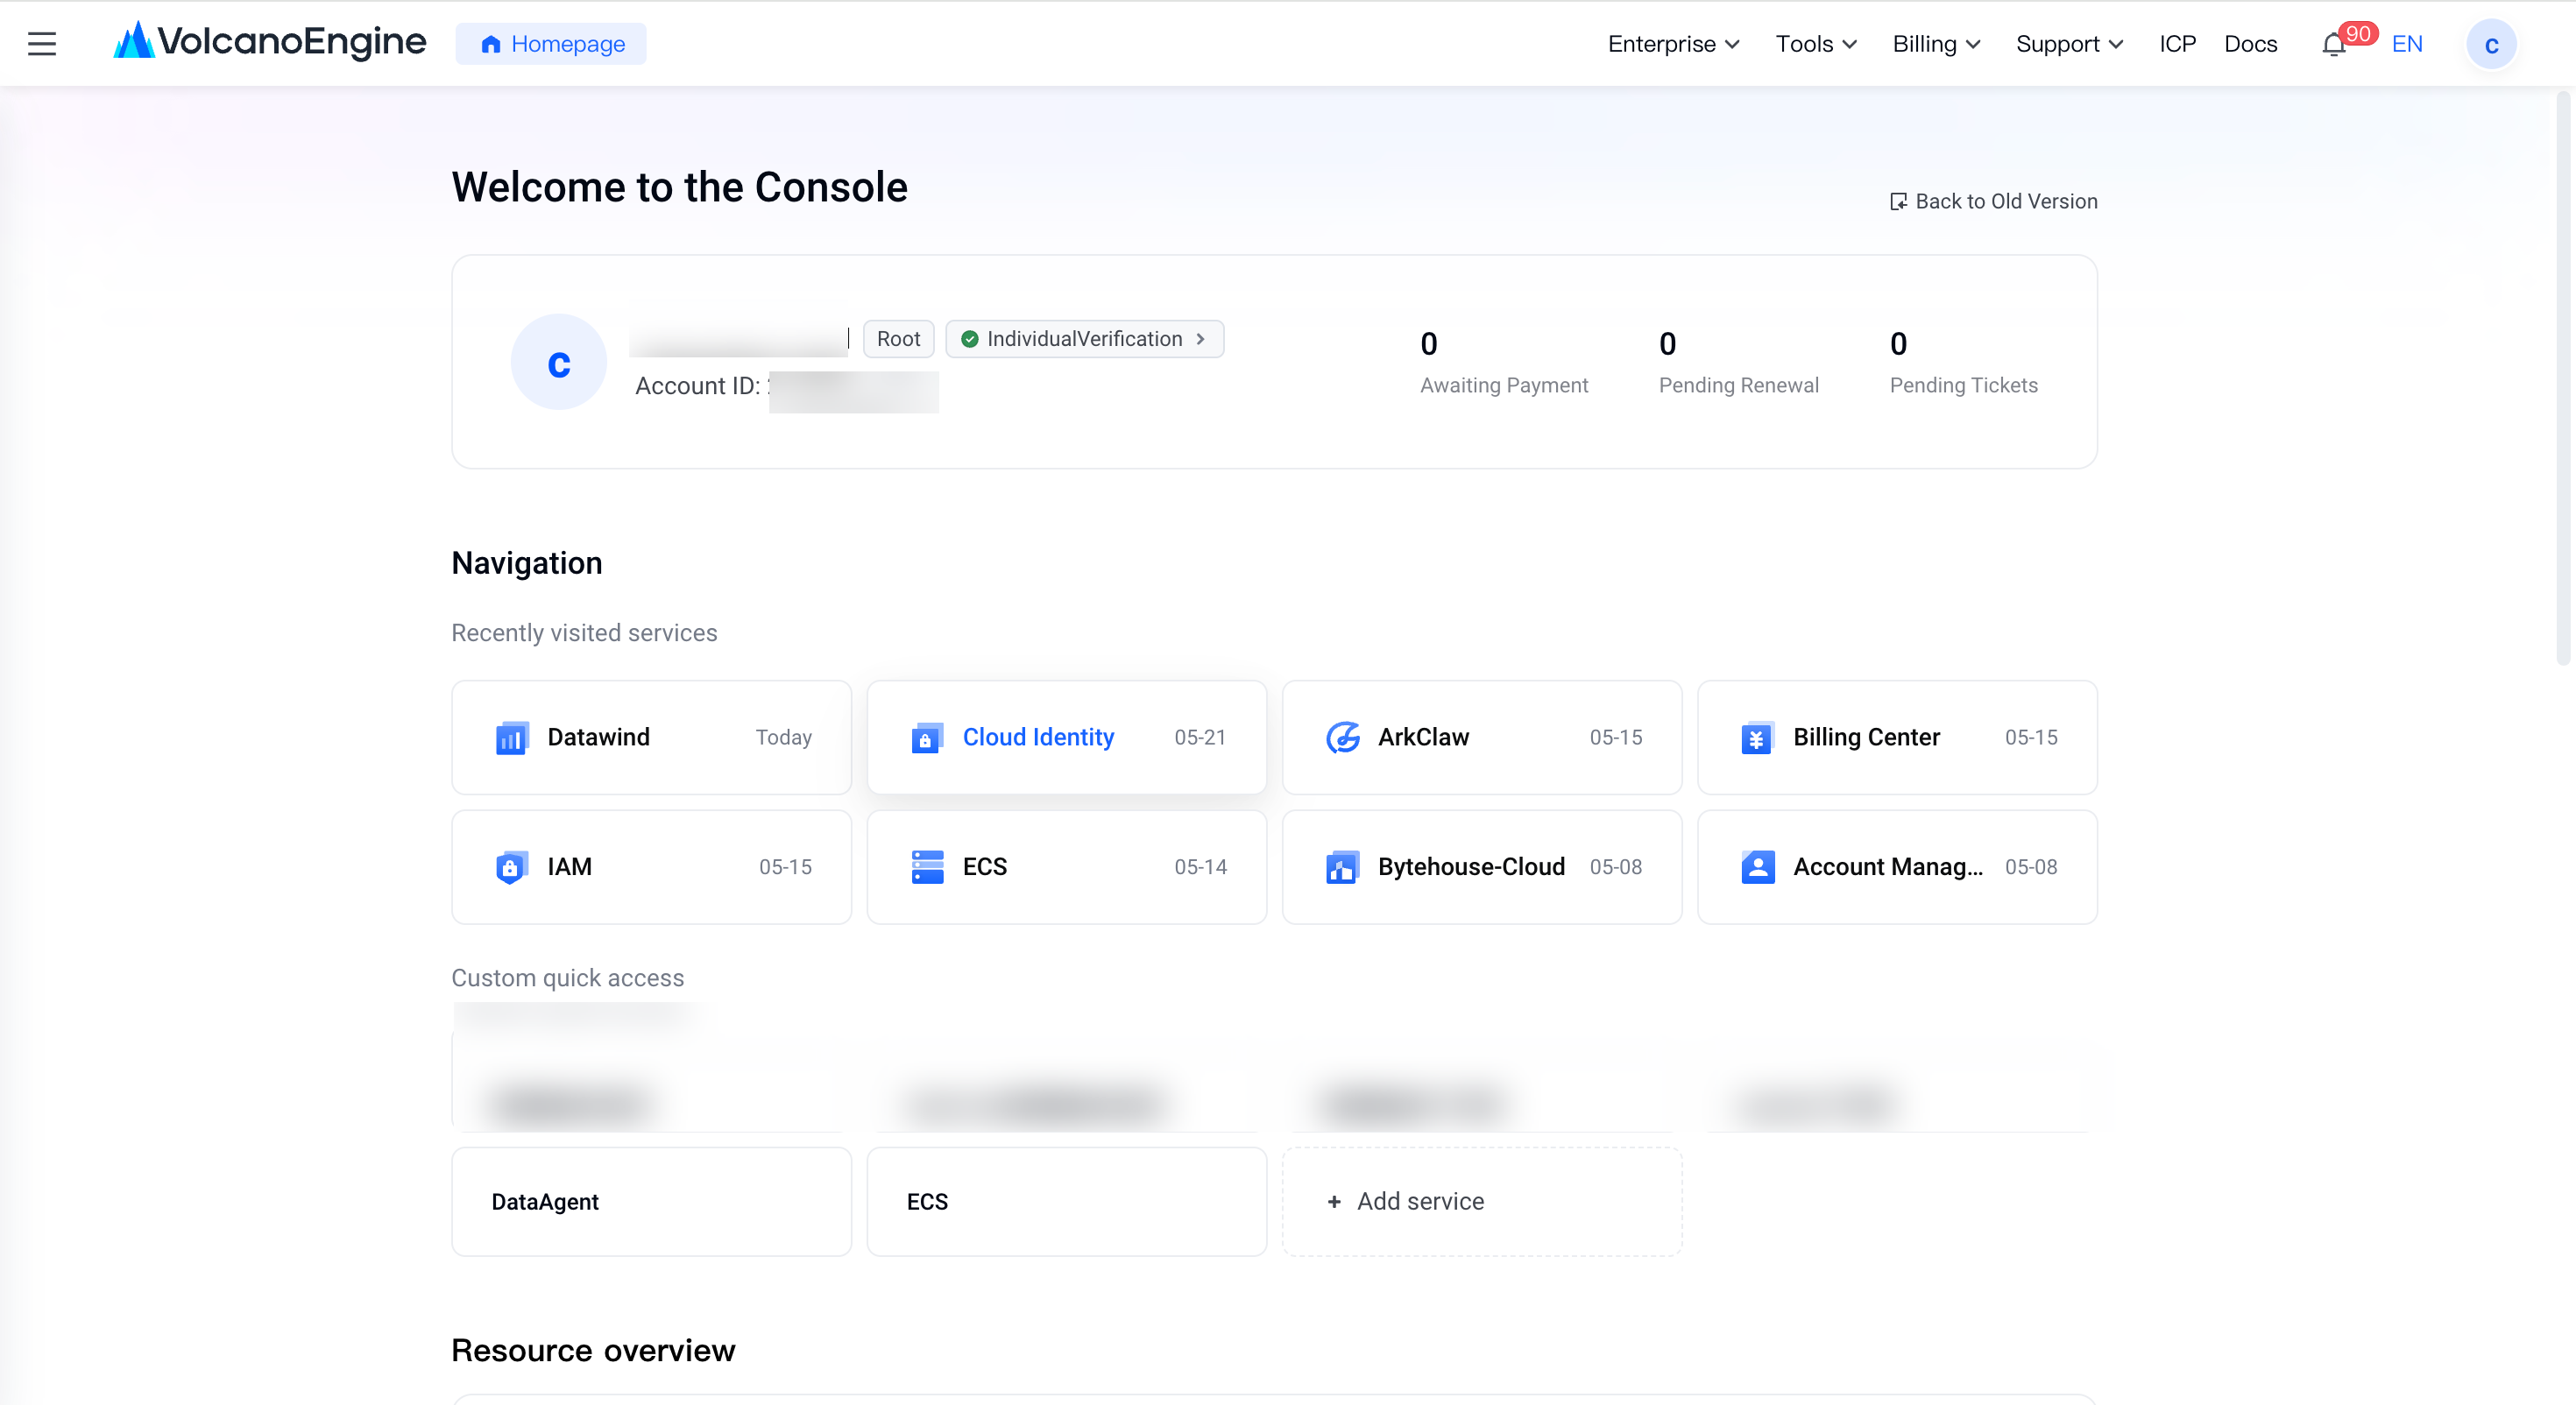Click the Add service button
Screen dimensions: 2576x1405
[x=1482, y=1201]
